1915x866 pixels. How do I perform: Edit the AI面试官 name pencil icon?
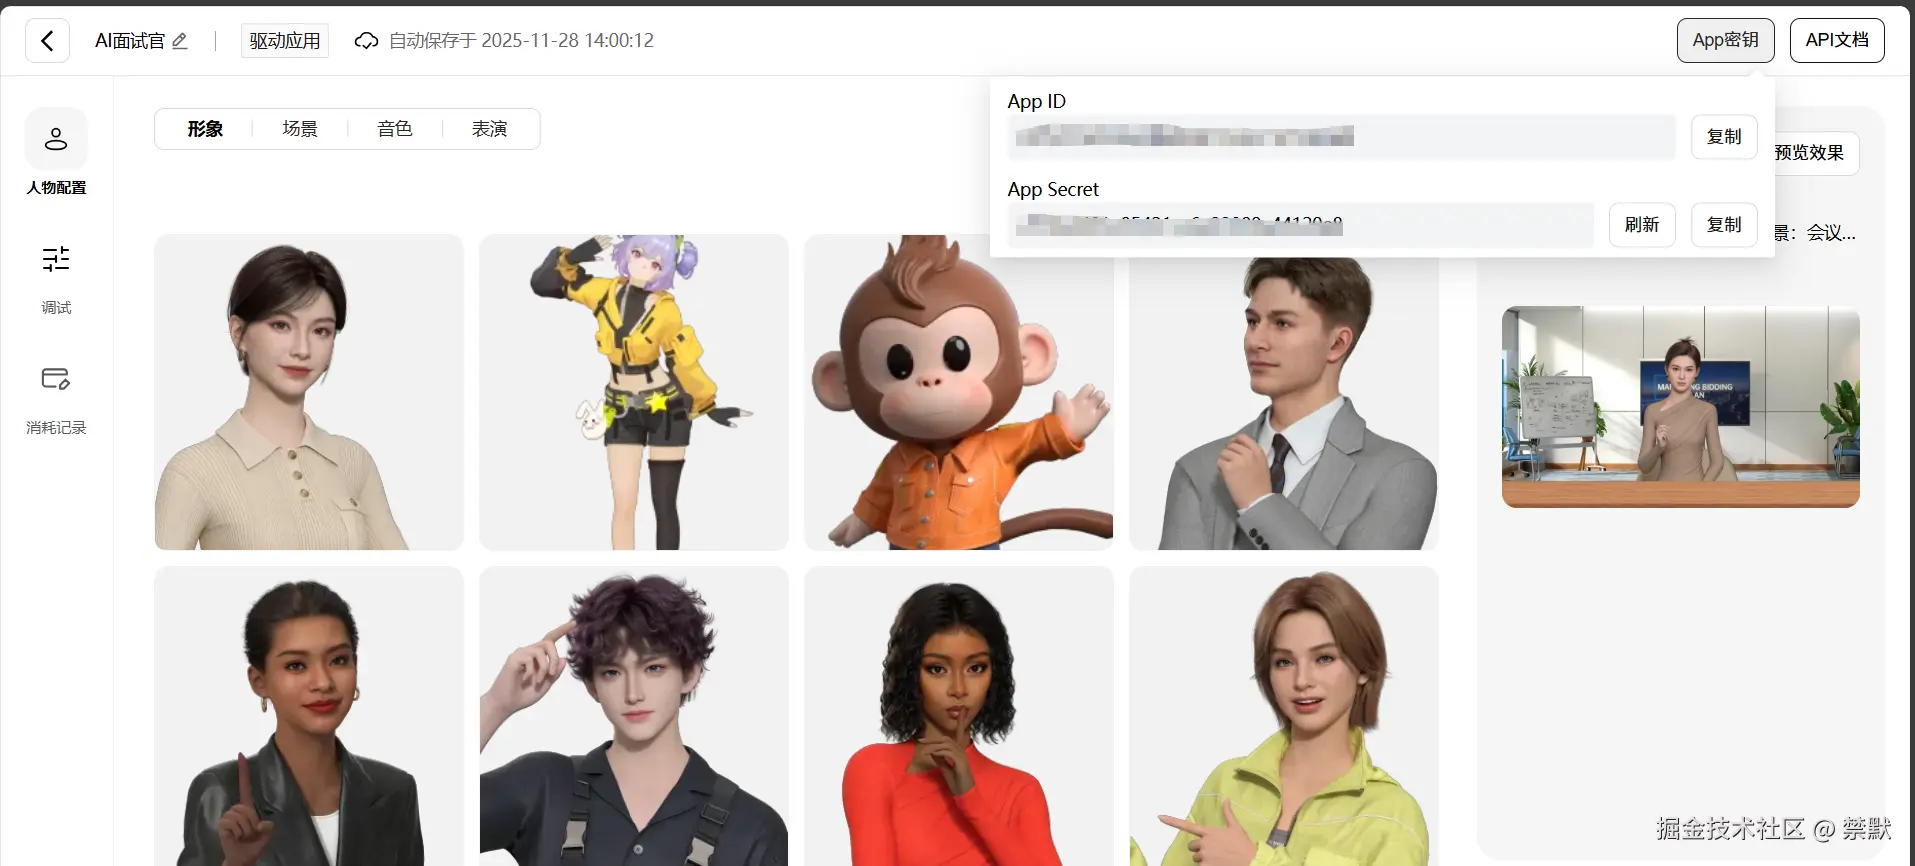tap(180, 41)
